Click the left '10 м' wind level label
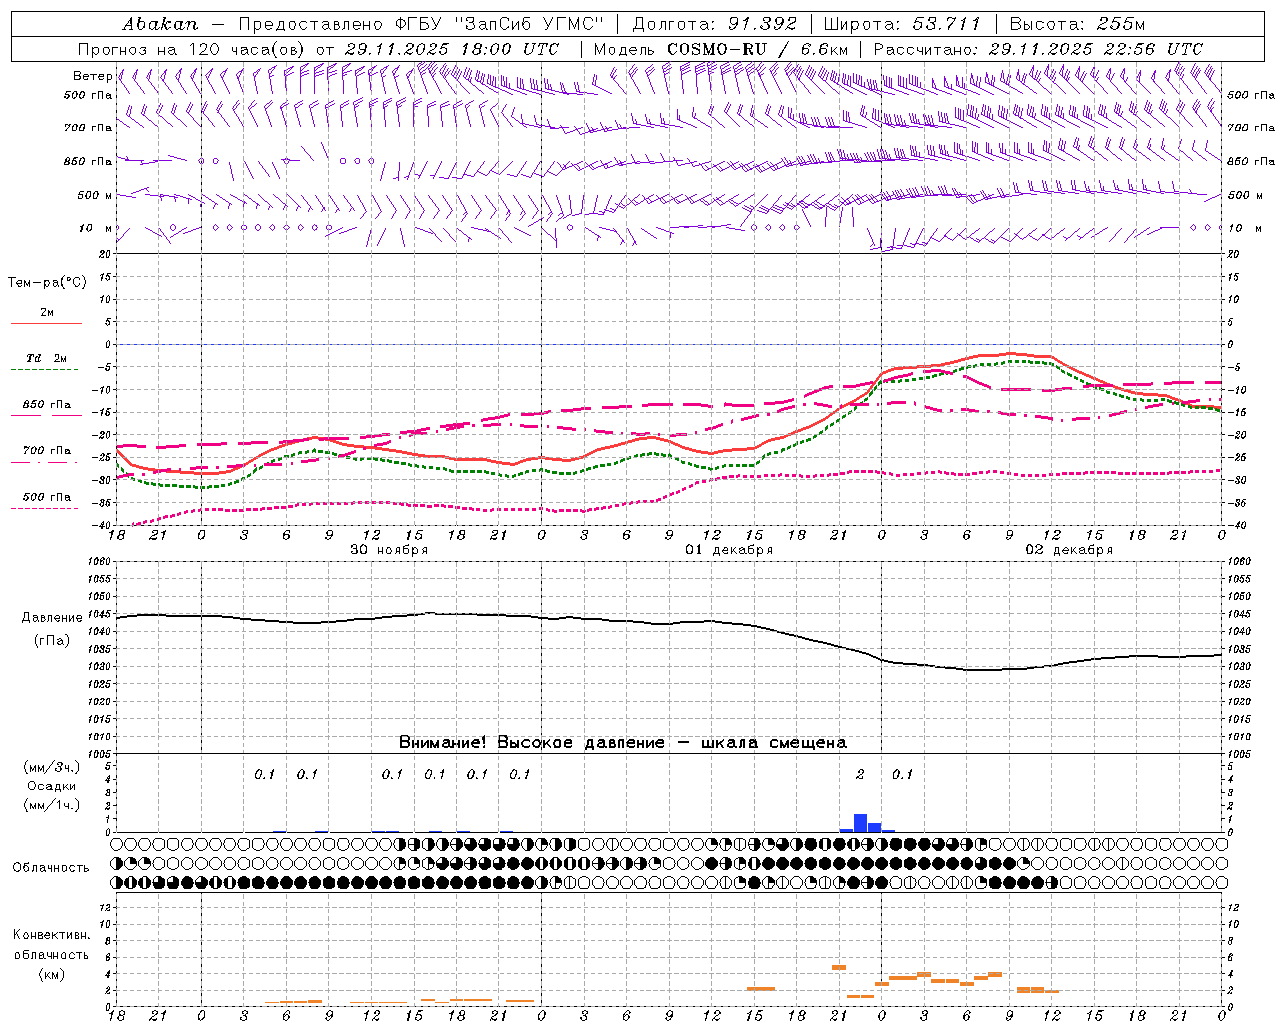1280x1024 pixels. [x=96, y=228]
